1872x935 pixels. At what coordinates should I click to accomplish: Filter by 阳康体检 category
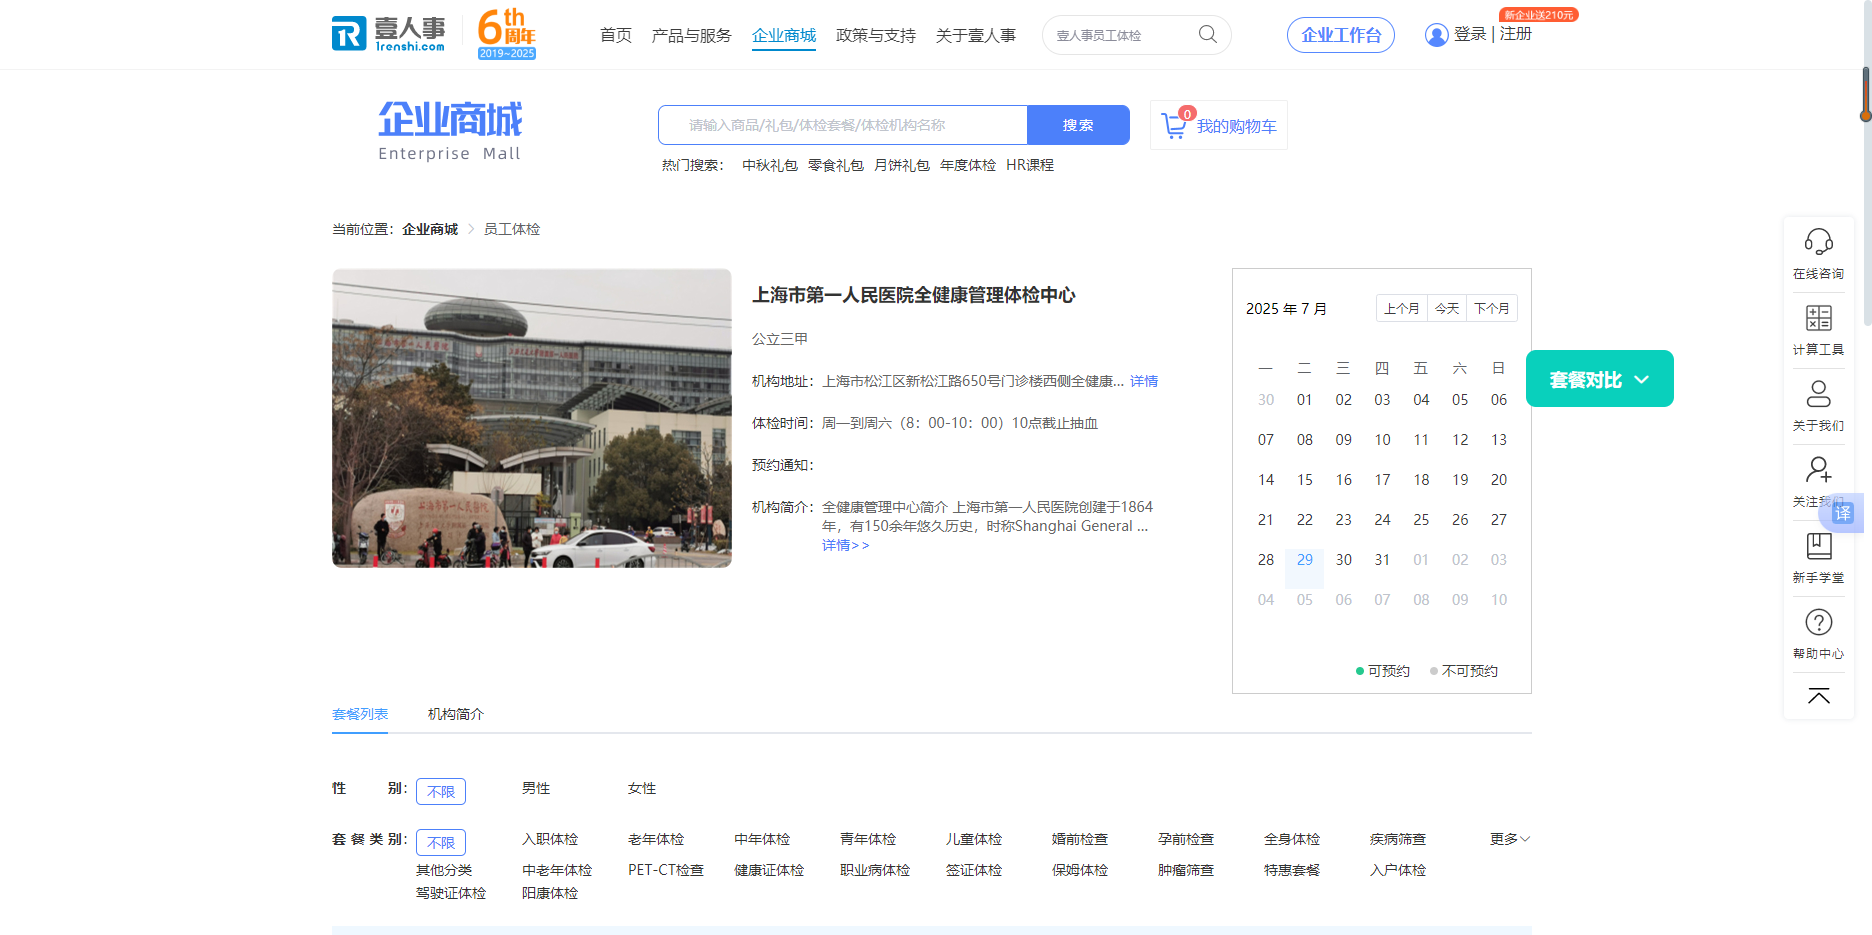click(x=550, y=893)
